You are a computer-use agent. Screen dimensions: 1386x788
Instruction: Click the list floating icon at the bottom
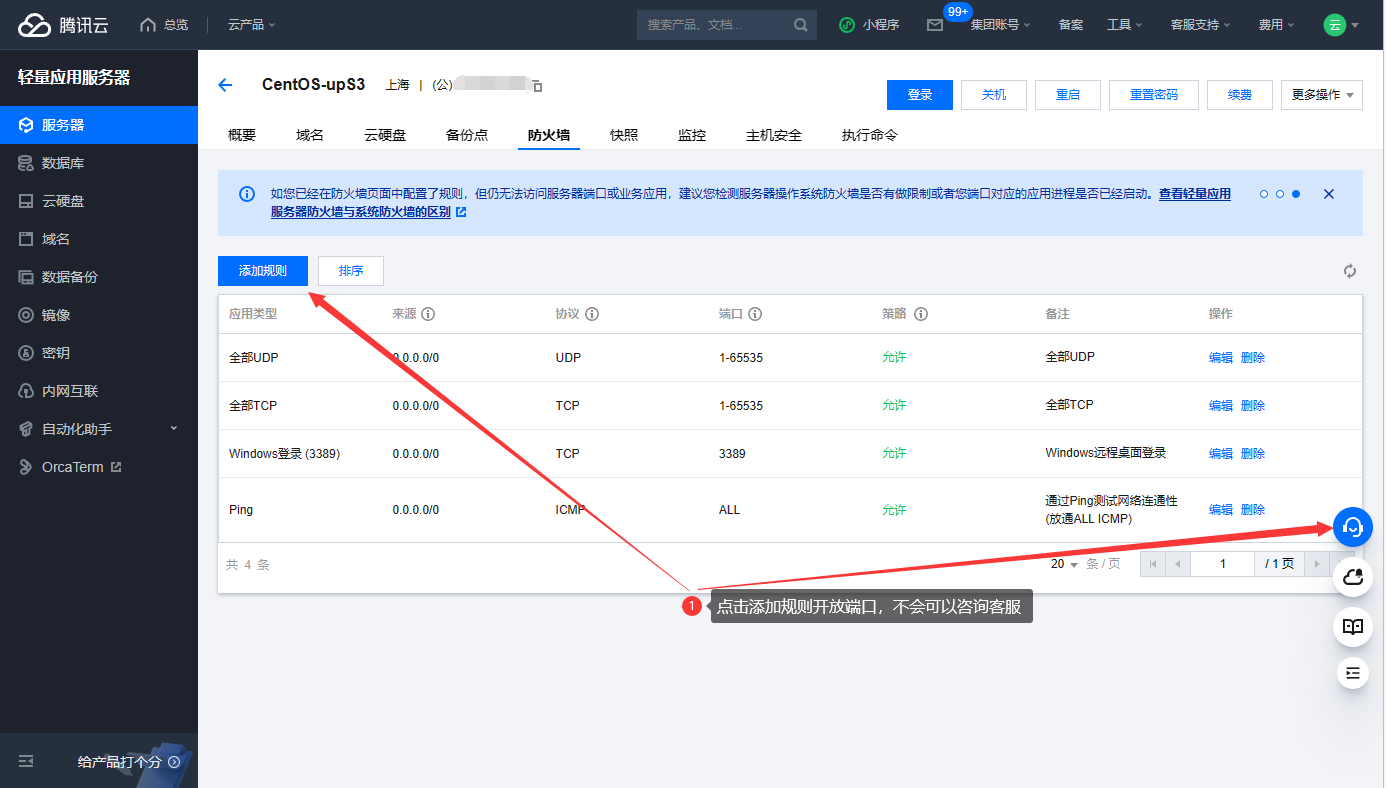[x=1353, y=673]
